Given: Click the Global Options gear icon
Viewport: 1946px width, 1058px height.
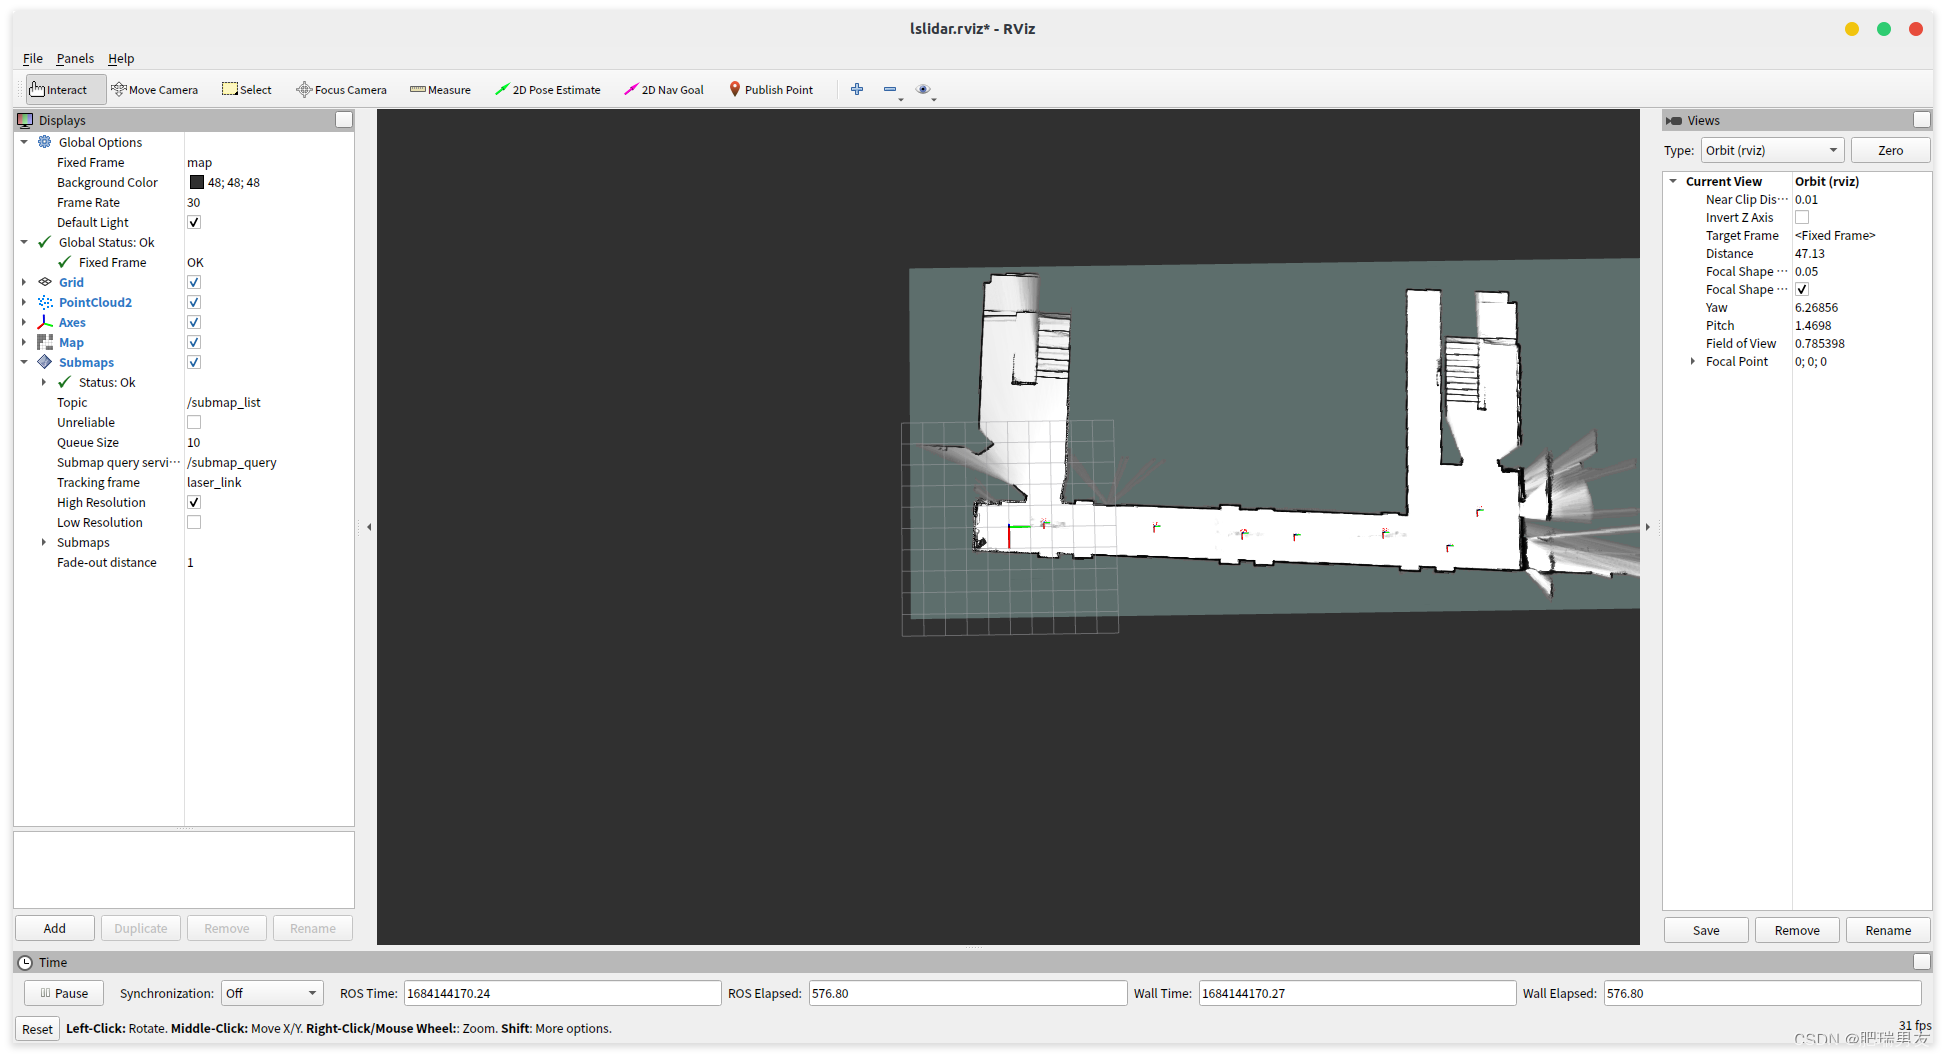Looking at the screenshot, I should tap(45, 142).
